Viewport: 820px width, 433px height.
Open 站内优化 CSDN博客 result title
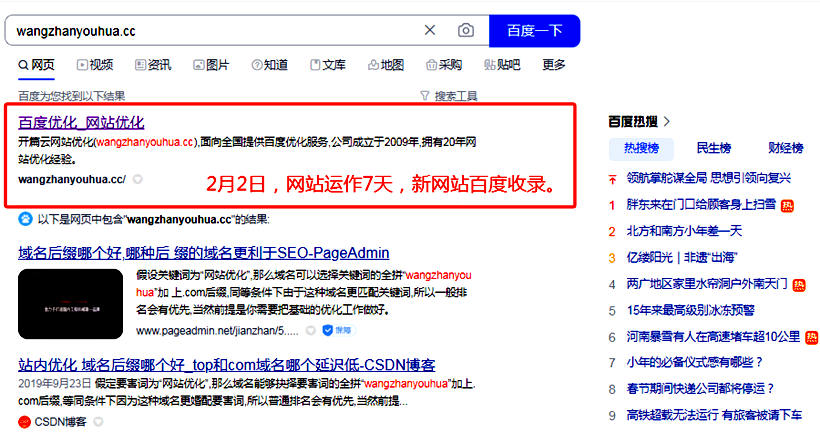tap(226, 364)
